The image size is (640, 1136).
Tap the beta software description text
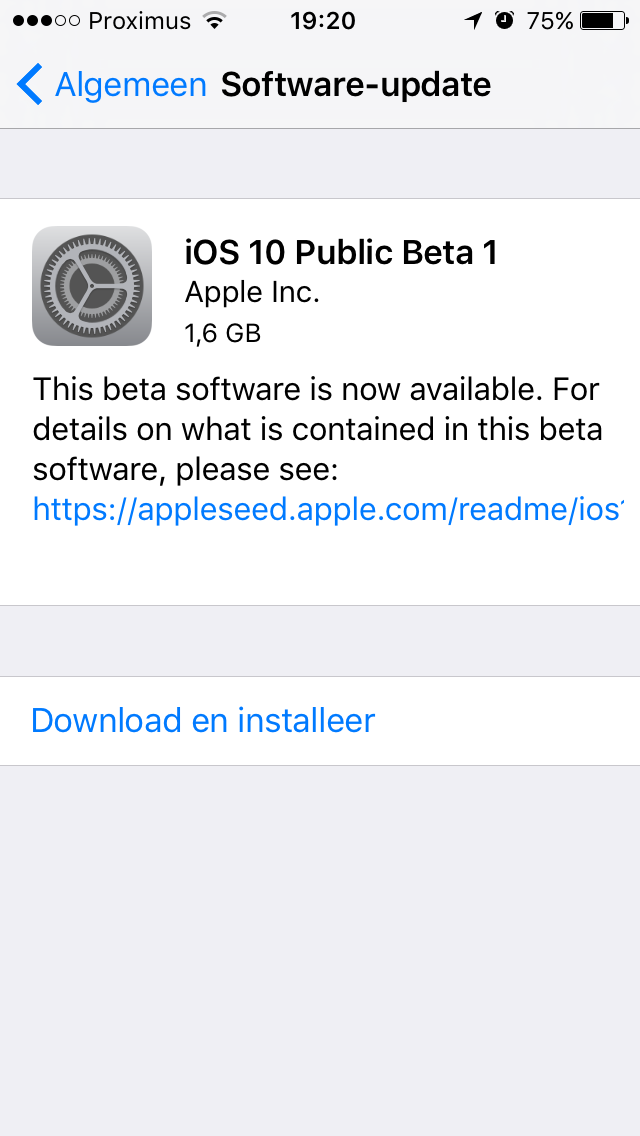(x=317, y=430)
